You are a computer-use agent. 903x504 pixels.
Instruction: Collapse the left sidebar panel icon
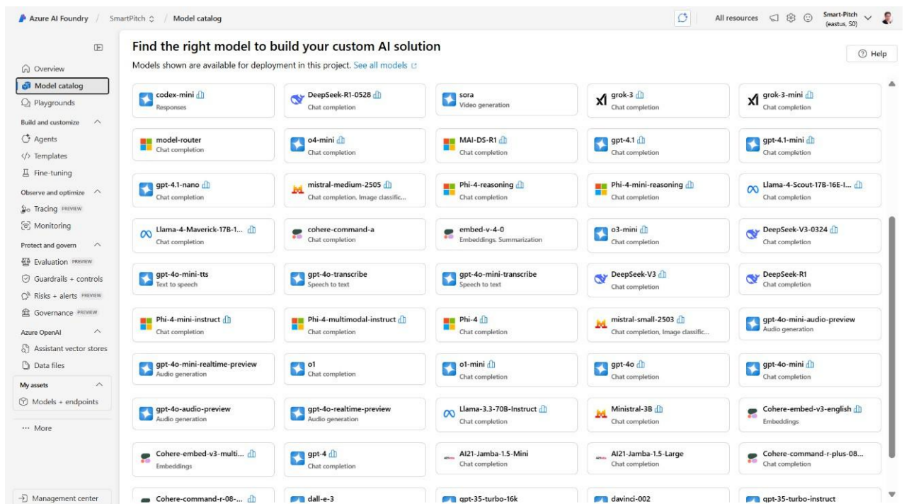(x=98, y=47)
